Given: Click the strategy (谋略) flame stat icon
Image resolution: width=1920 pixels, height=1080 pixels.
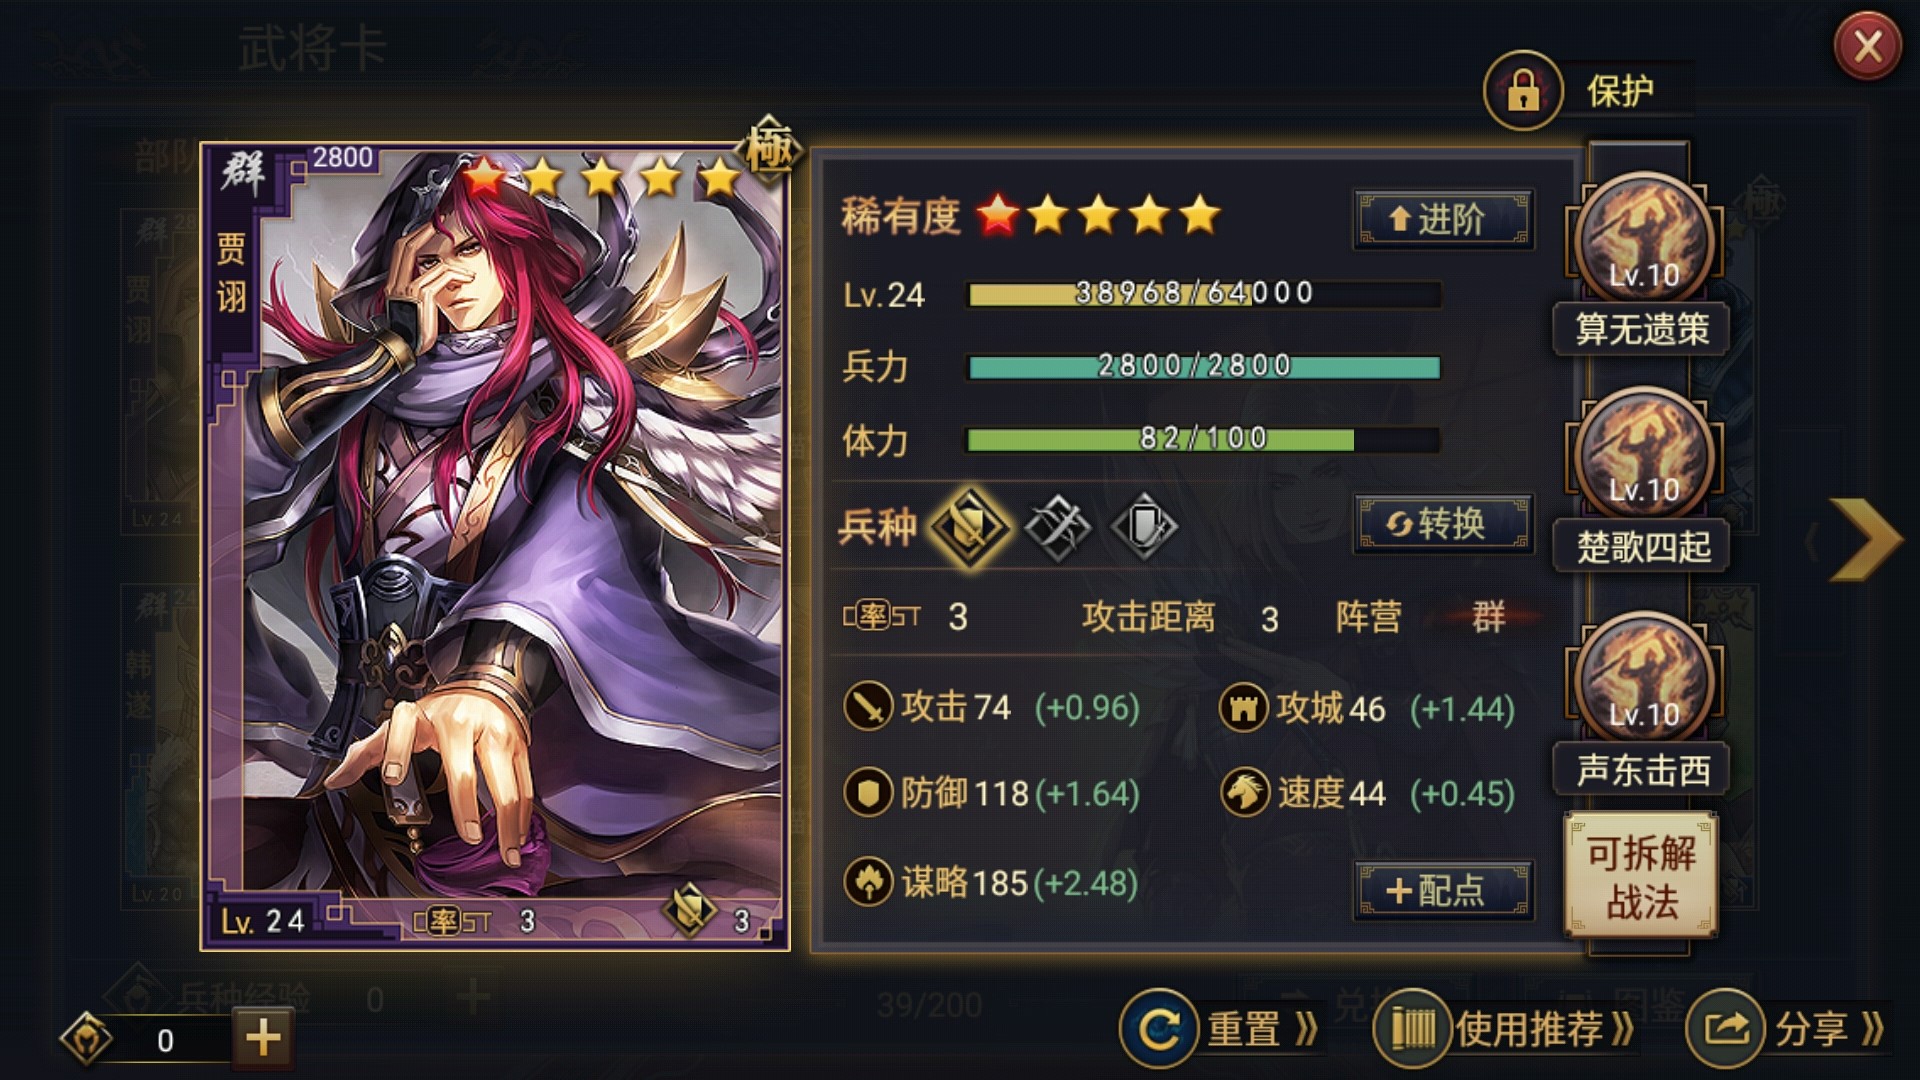Looking at the screenshot, I should [x=868, y=882].
